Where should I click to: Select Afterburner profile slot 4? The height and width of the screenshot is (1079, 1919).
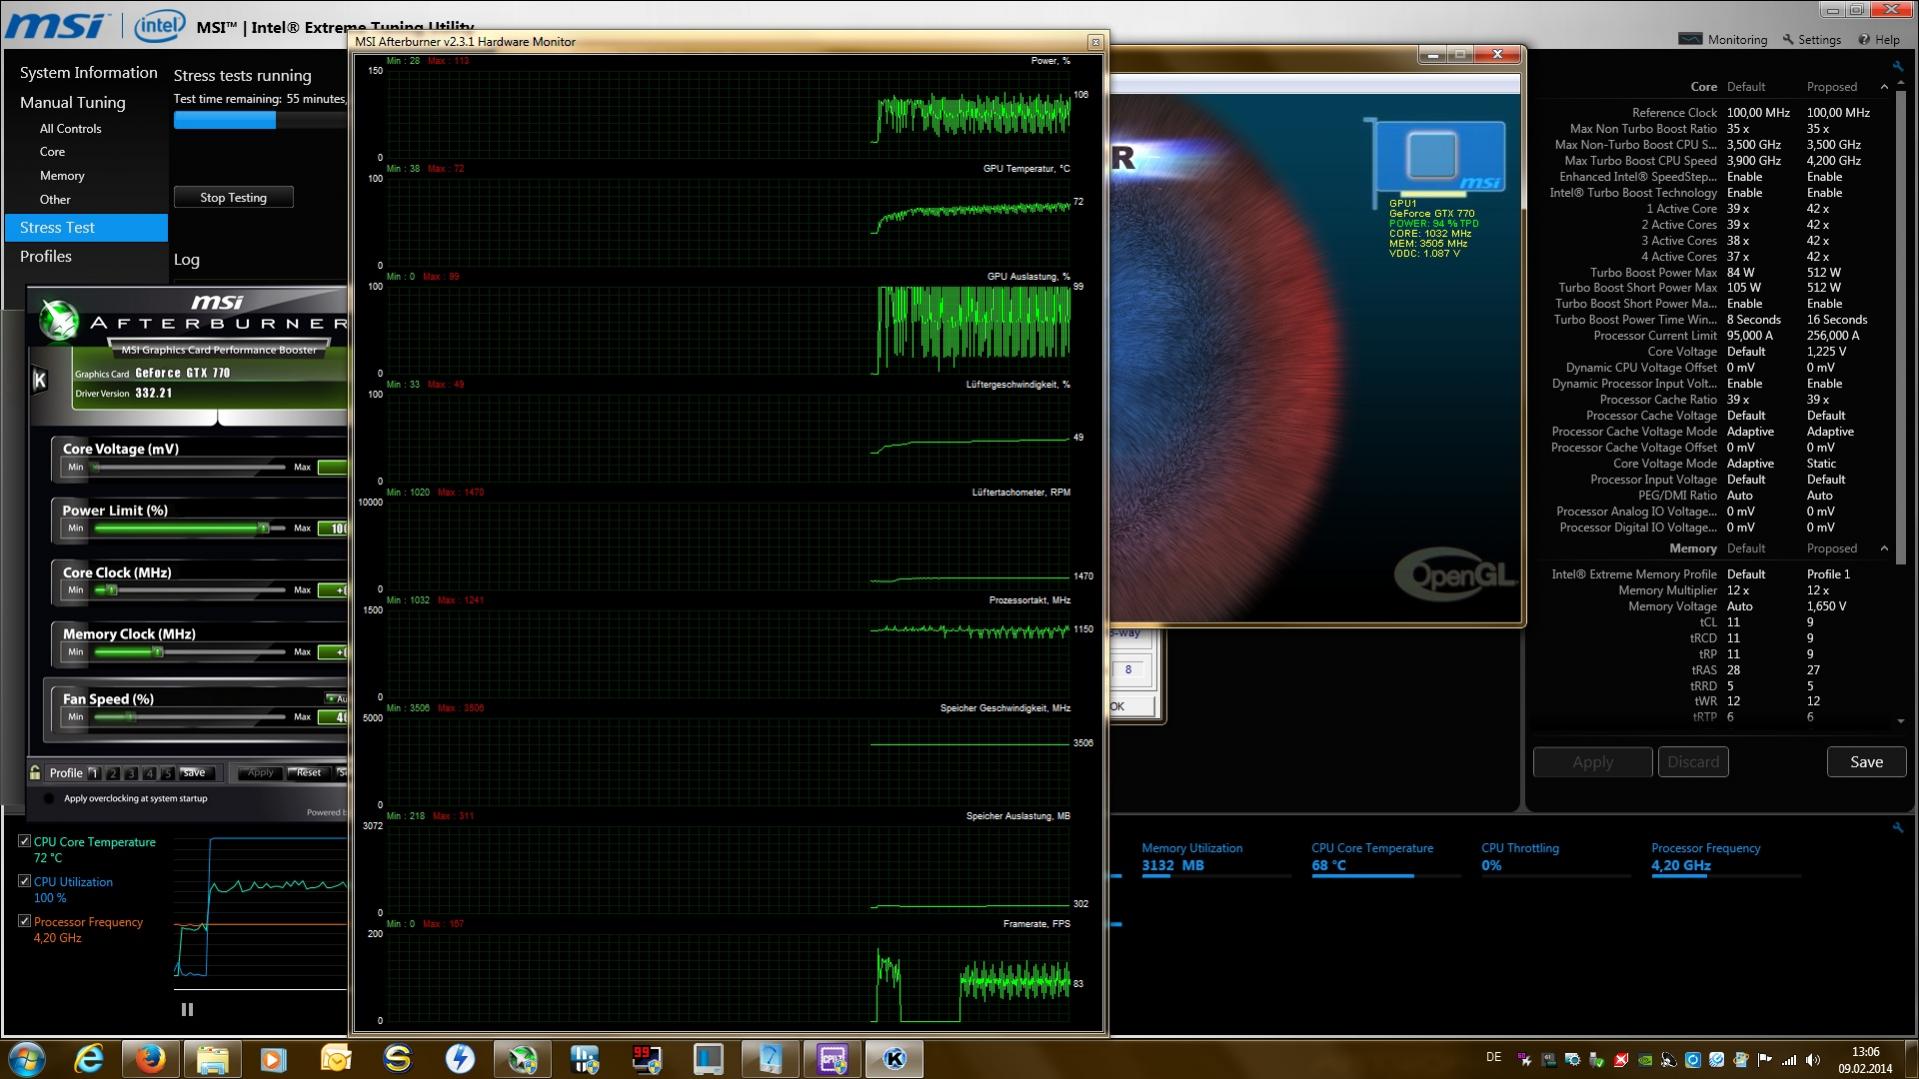point(149,773)
